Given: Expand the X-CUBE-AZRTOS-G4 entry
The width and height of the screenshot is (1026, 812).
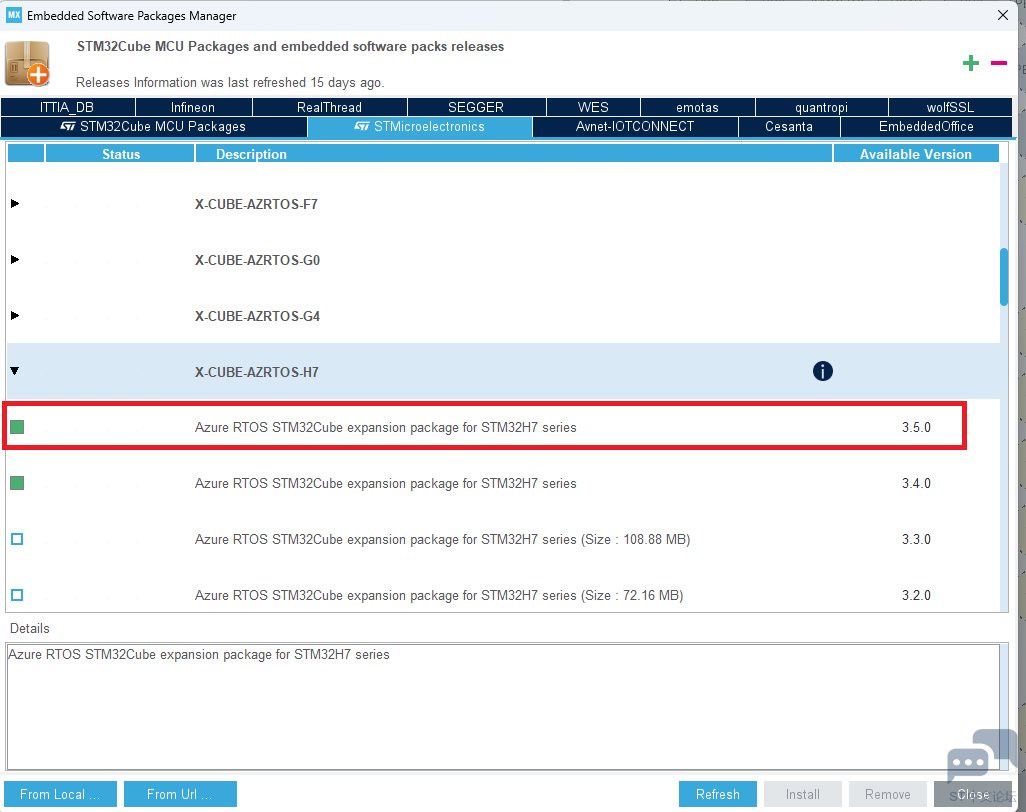Looking at the screenshot, I should [x=14, y=315].
